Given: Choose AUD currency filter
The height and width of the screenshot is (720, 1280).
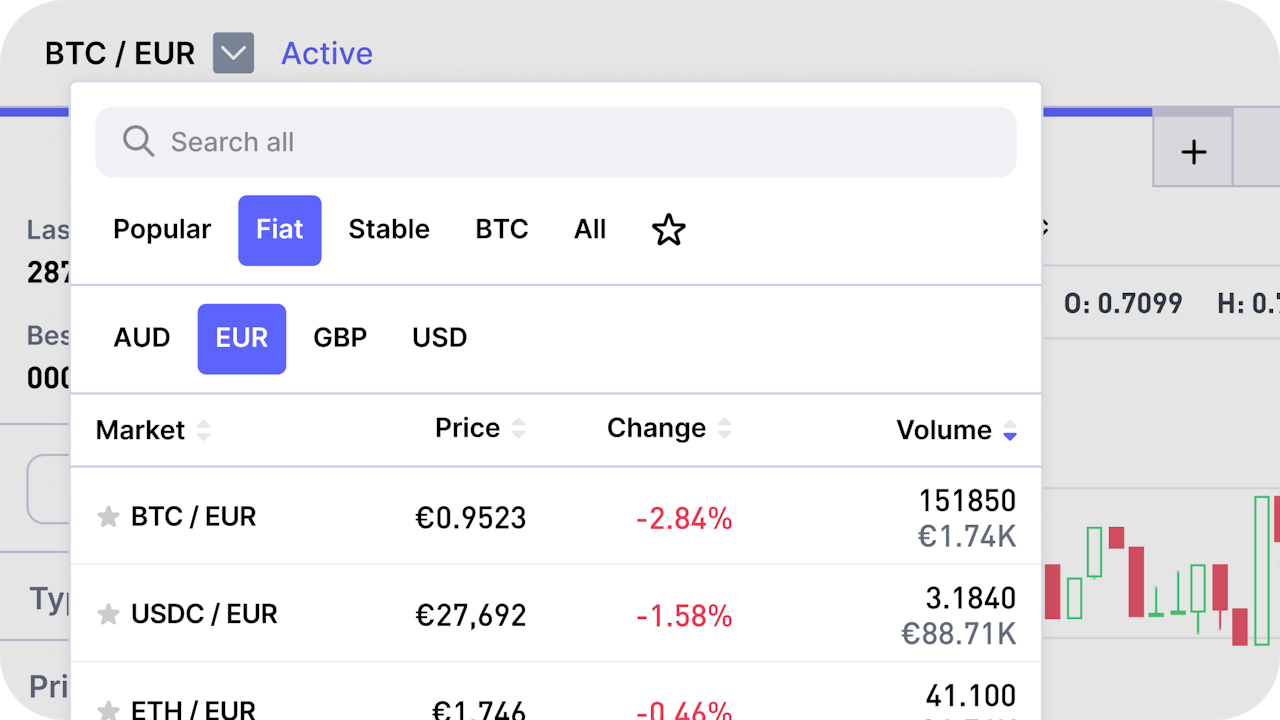Looking at the screenshot, I should (x=142, y=338).
